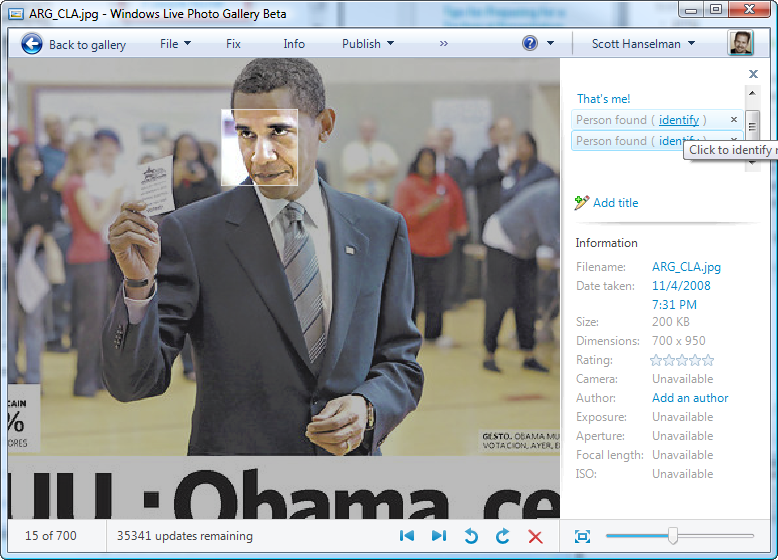Click Add an author link
Screen dimensions: 778x560
point(690,398)
